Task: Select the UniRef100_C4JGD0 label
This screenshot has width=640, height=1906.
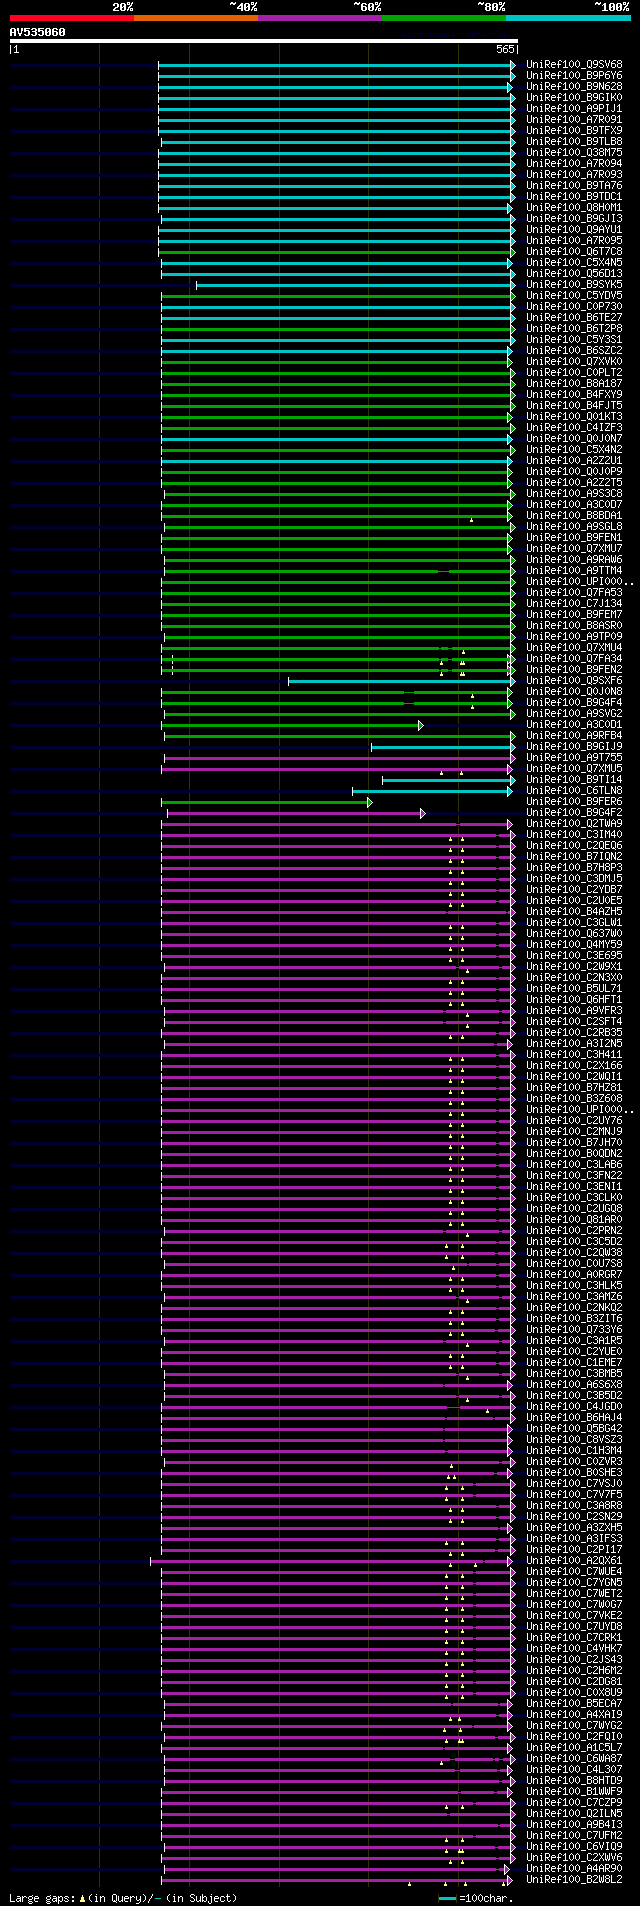Action: click(x=574, y=1407)
